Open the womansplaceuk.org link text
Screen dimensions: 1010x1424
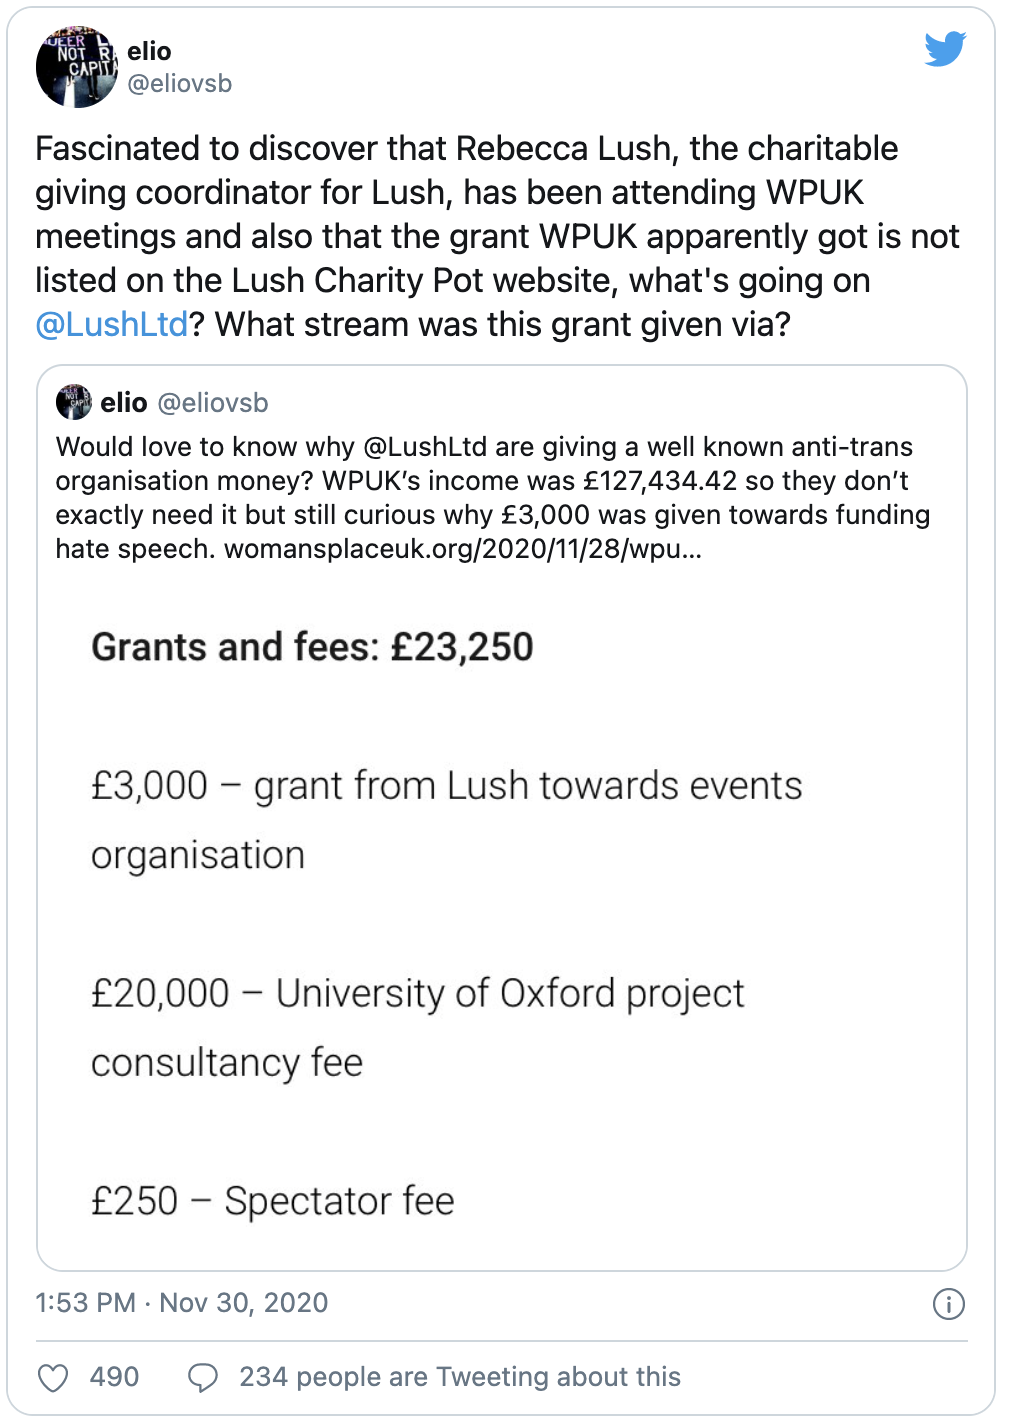[463, 549]
